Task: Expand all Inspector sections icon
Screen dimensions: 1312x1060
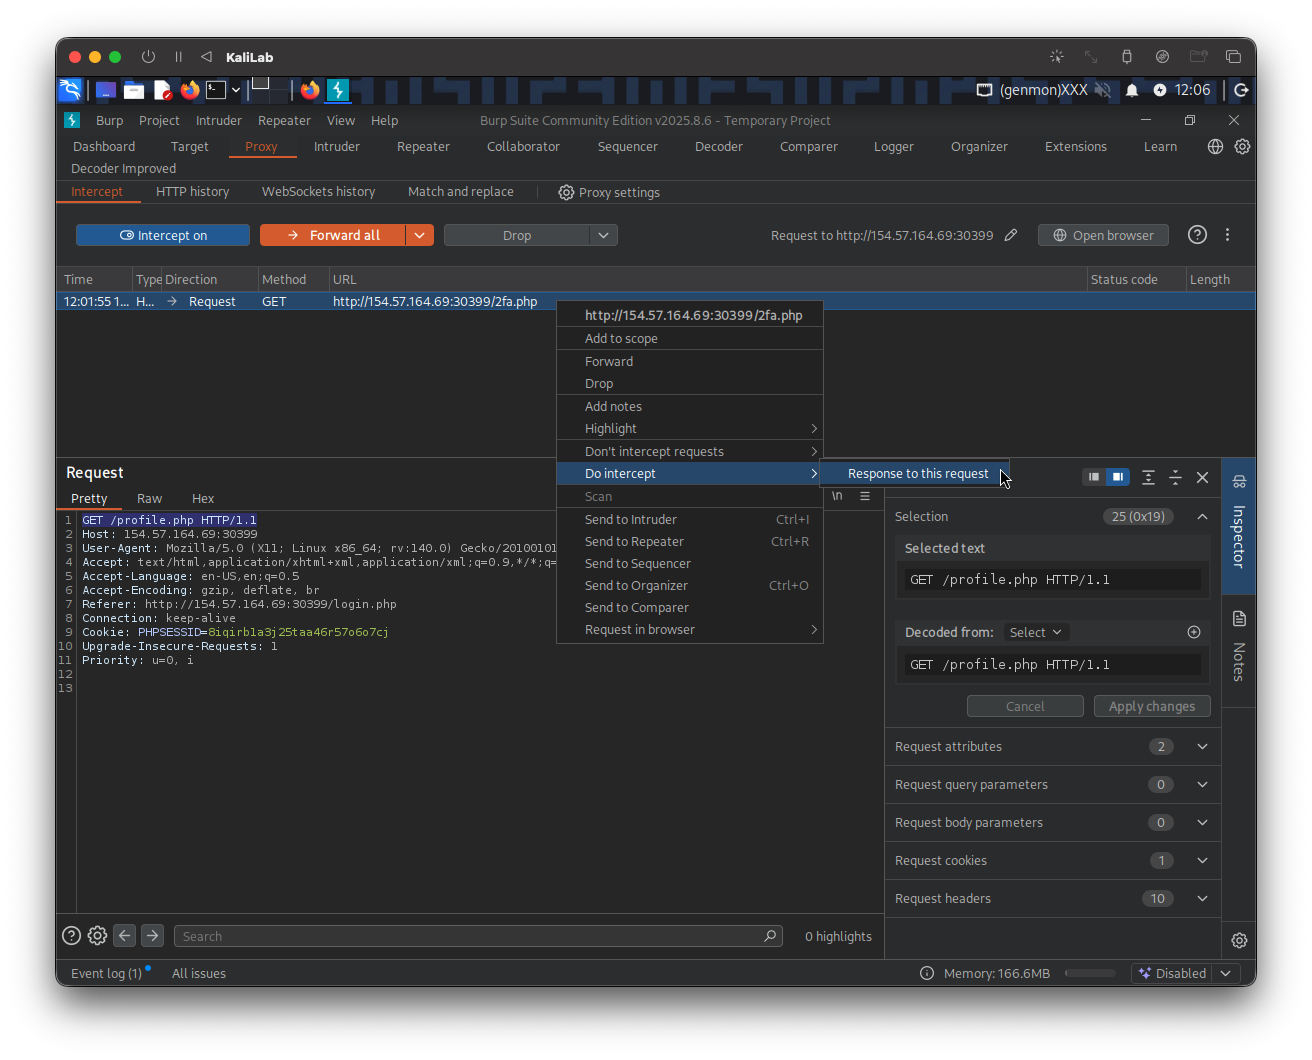Action: pyautogui.click(x=1148, y=477)
